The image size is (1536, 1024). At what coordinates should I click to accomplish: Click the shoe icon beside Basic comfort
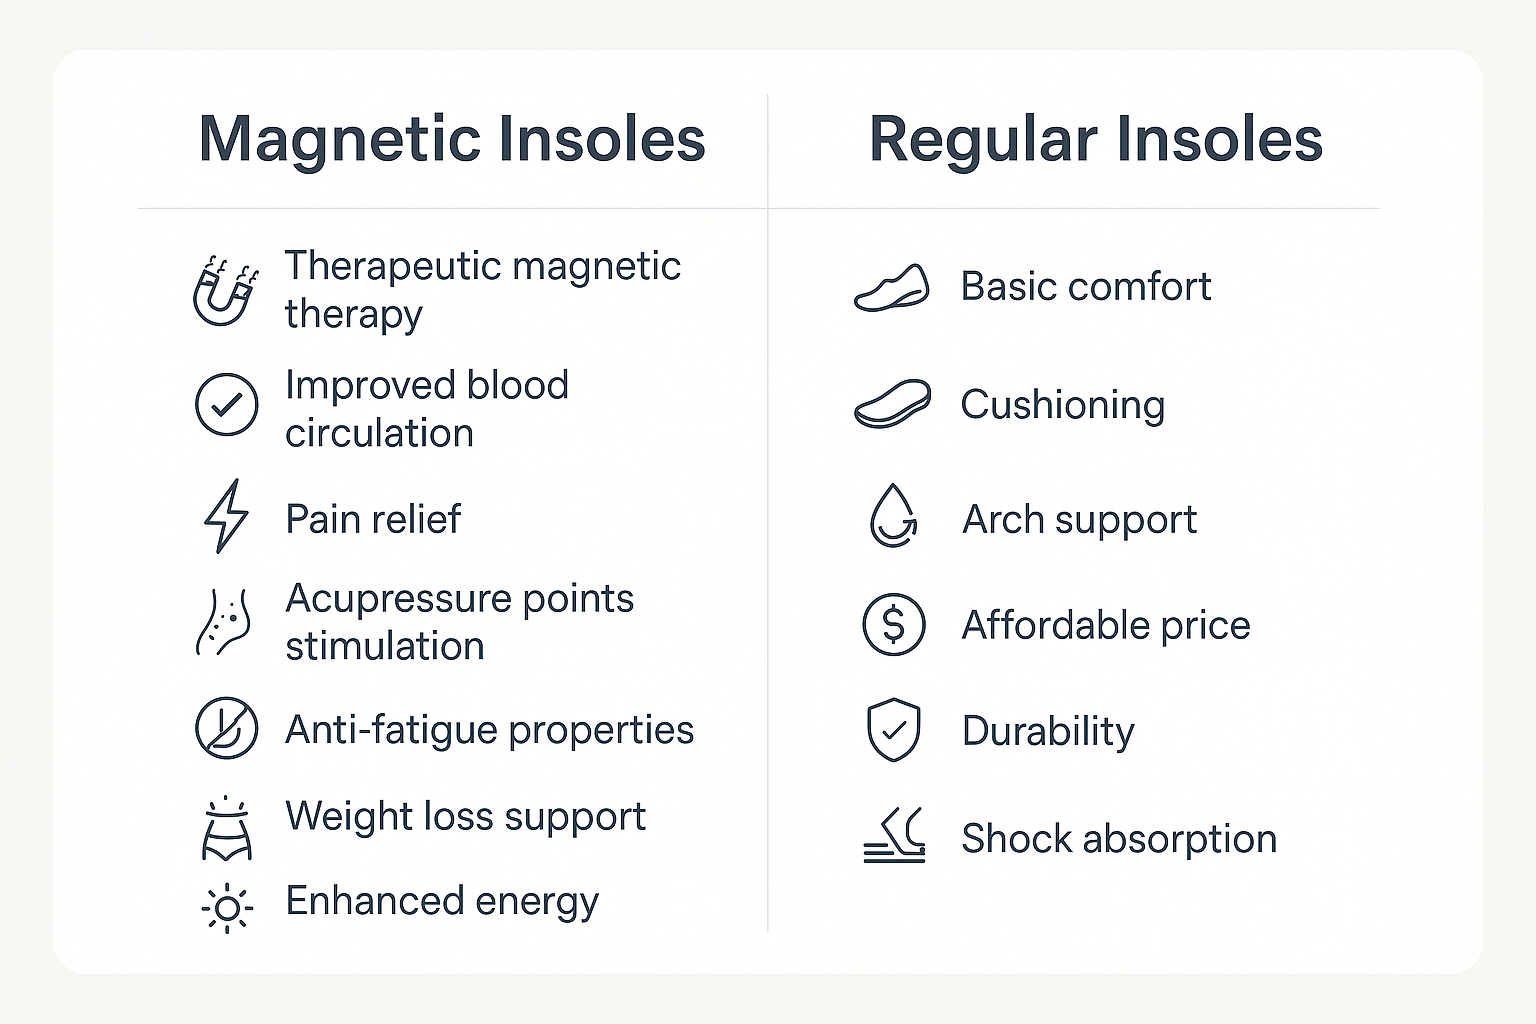tap(892, 288)
